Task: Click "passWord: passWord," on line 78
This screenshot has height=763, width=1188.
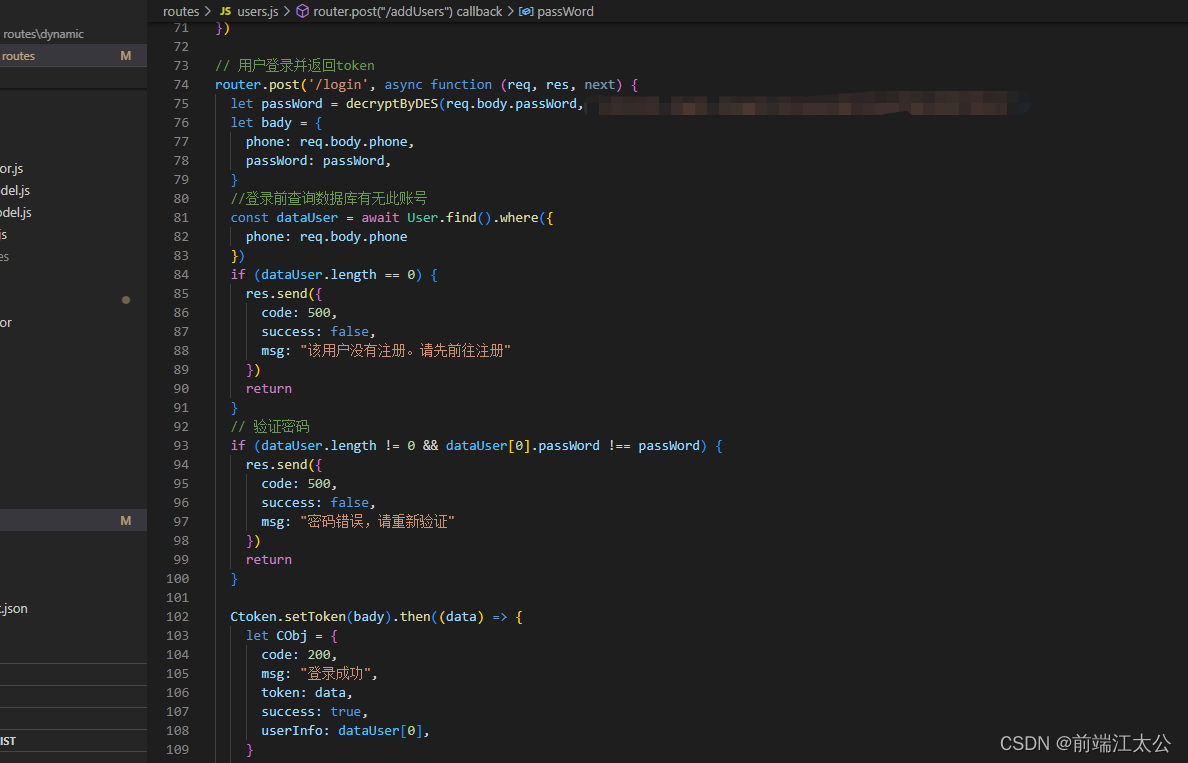Action: coord(318,161)
